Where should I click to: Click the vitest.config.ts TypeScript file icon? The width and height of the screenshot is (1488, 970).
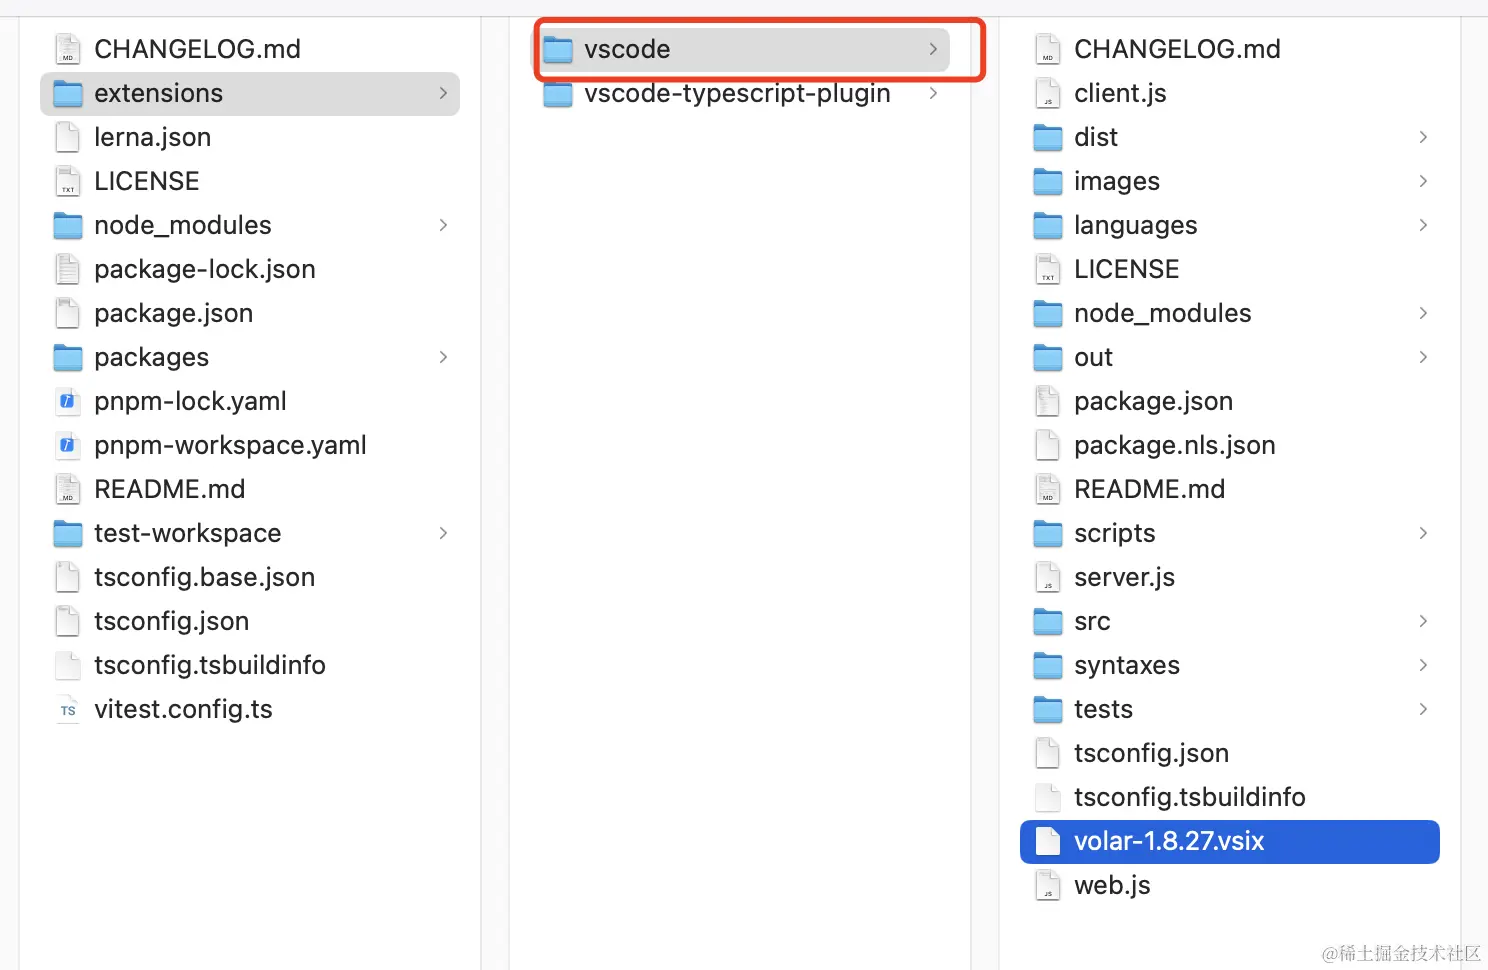click(67, 710)
